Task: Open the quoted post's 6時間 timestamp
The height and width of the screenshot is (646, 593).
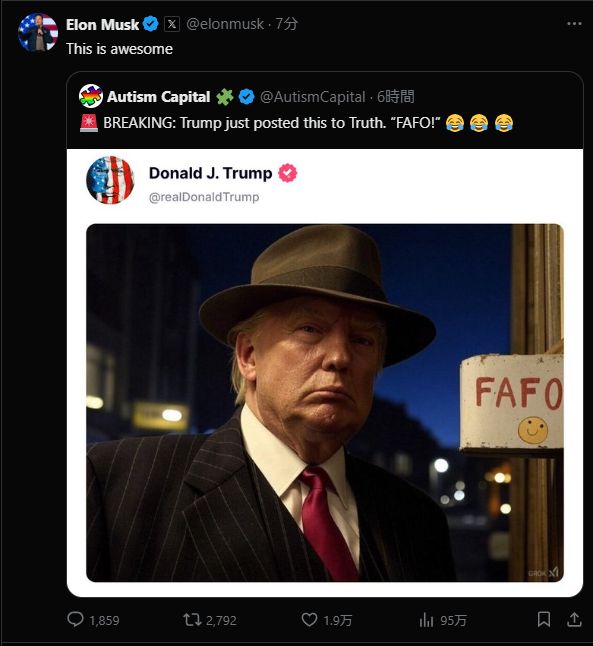Action: click(396, 97)
